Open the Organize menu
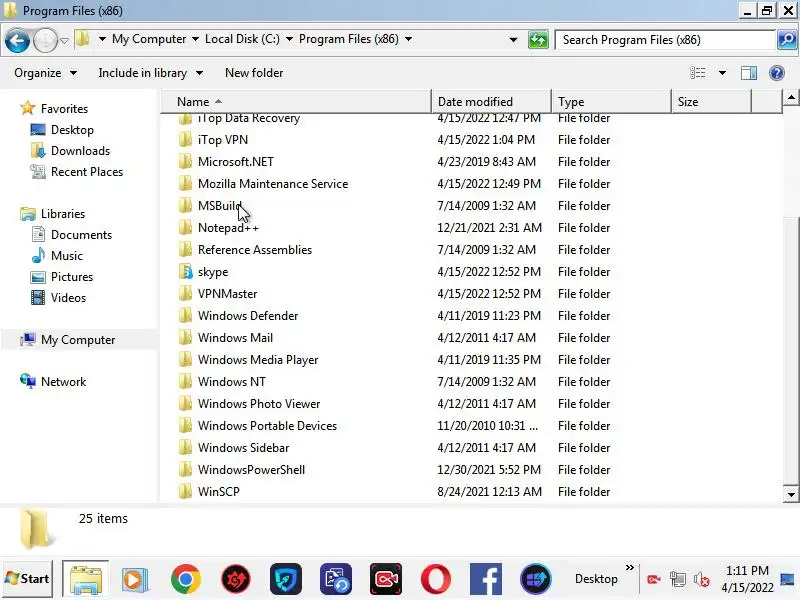 click(x=45, y=73)
